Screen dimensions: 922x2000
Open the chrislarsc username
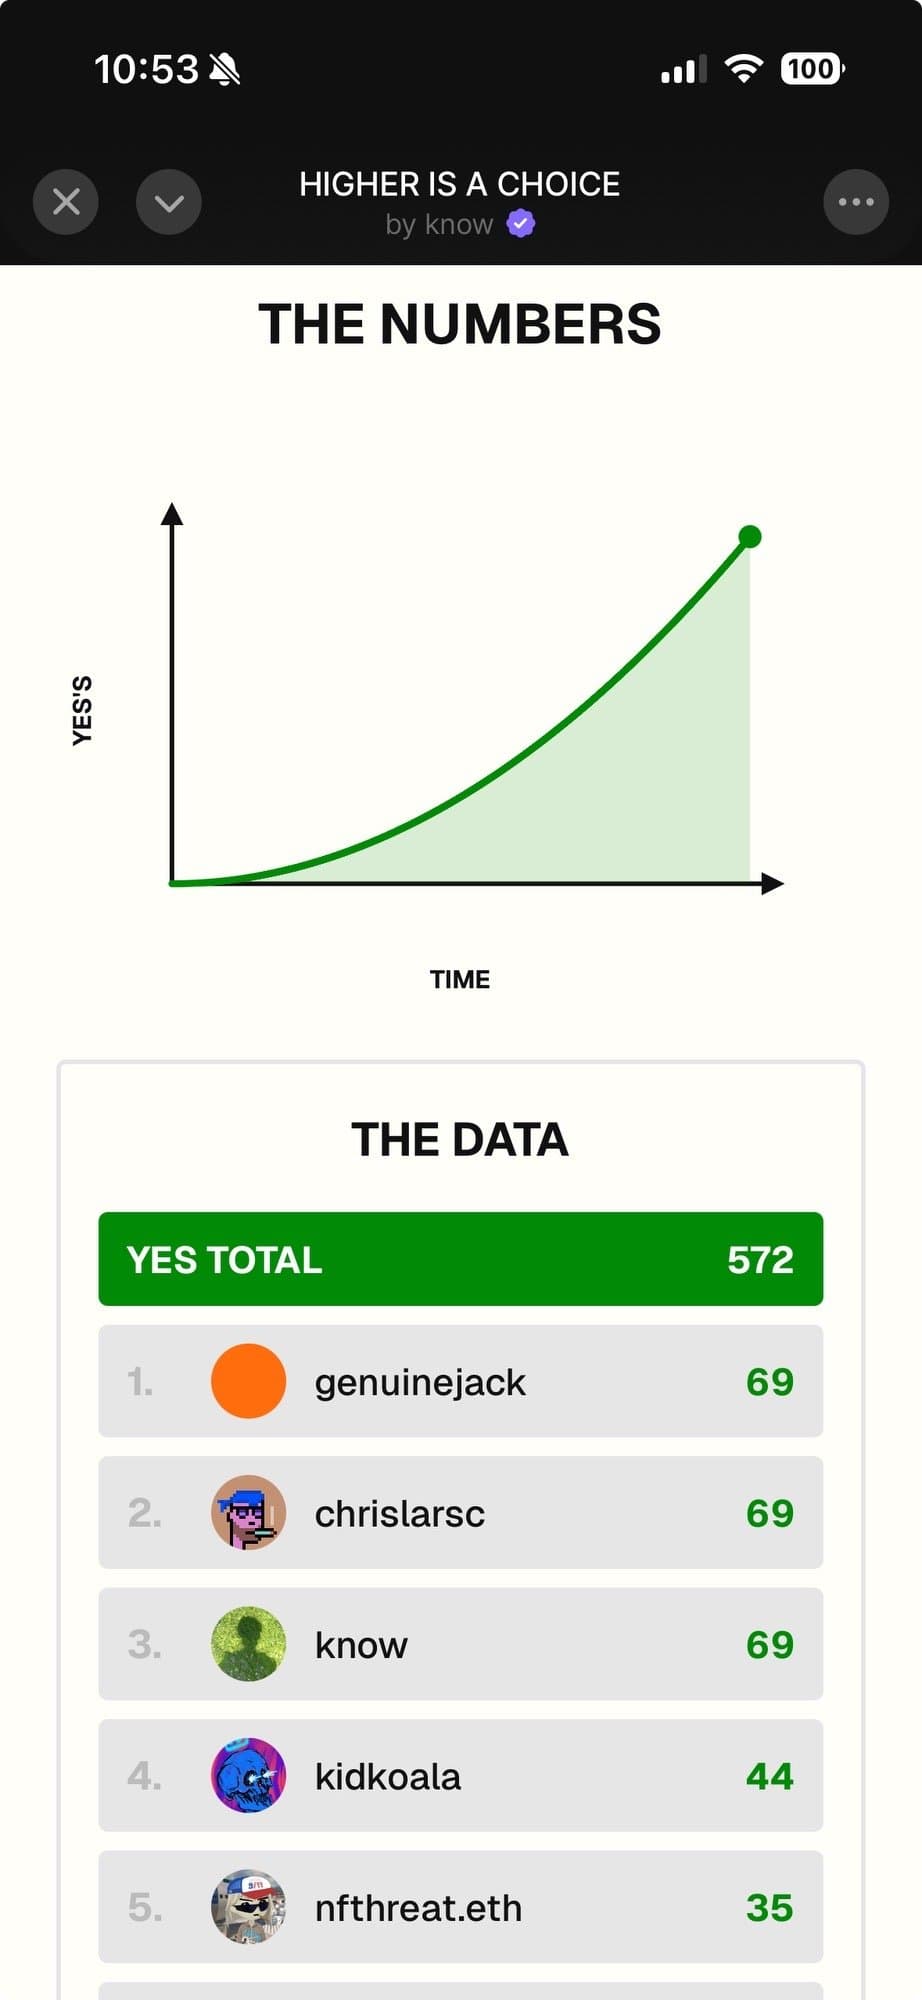400,1513
